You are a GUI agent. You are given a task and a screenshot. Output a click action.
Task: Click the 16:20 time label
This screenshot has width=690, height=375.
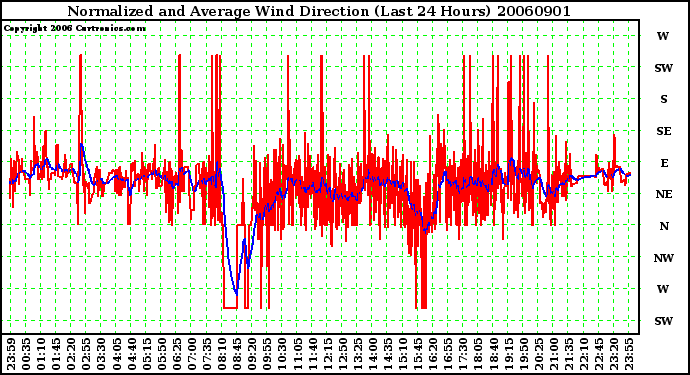pos(433,354)
